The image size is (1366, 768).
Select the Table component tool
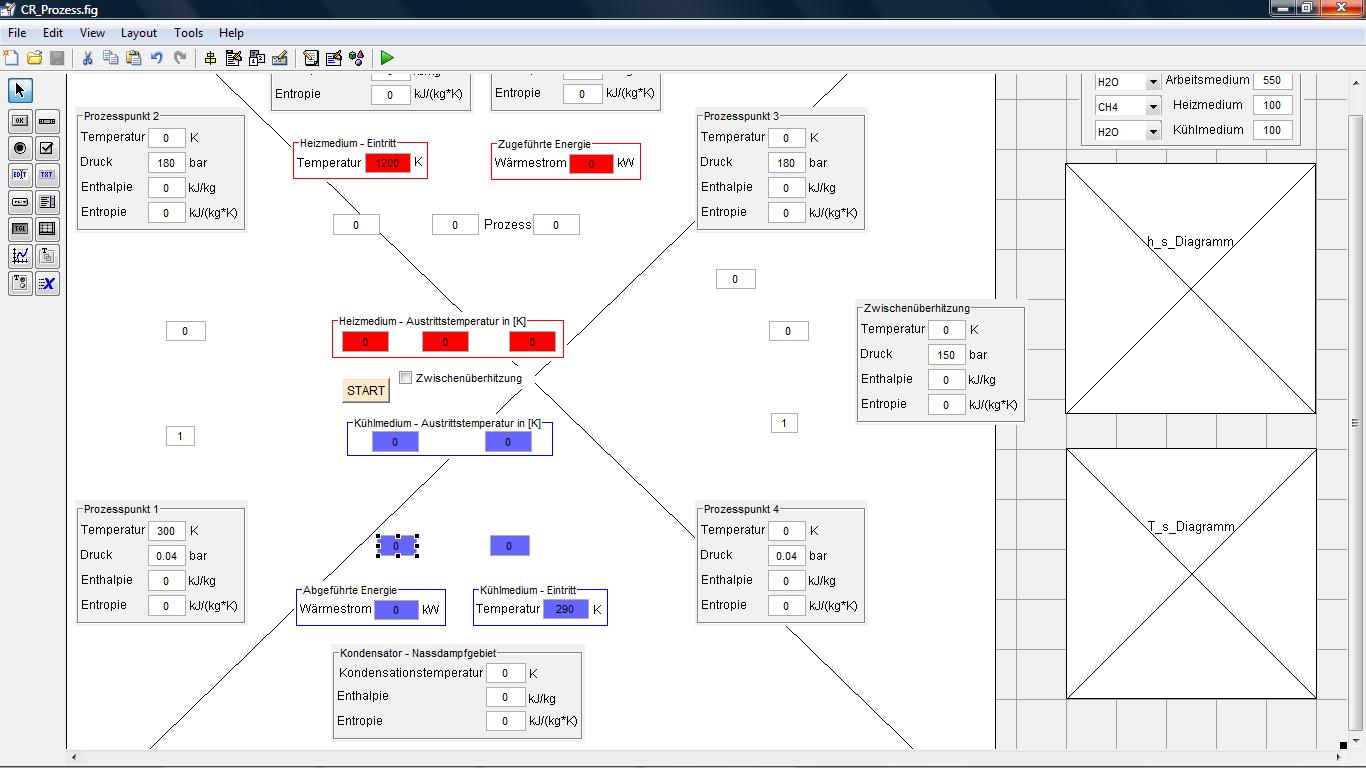47,229
